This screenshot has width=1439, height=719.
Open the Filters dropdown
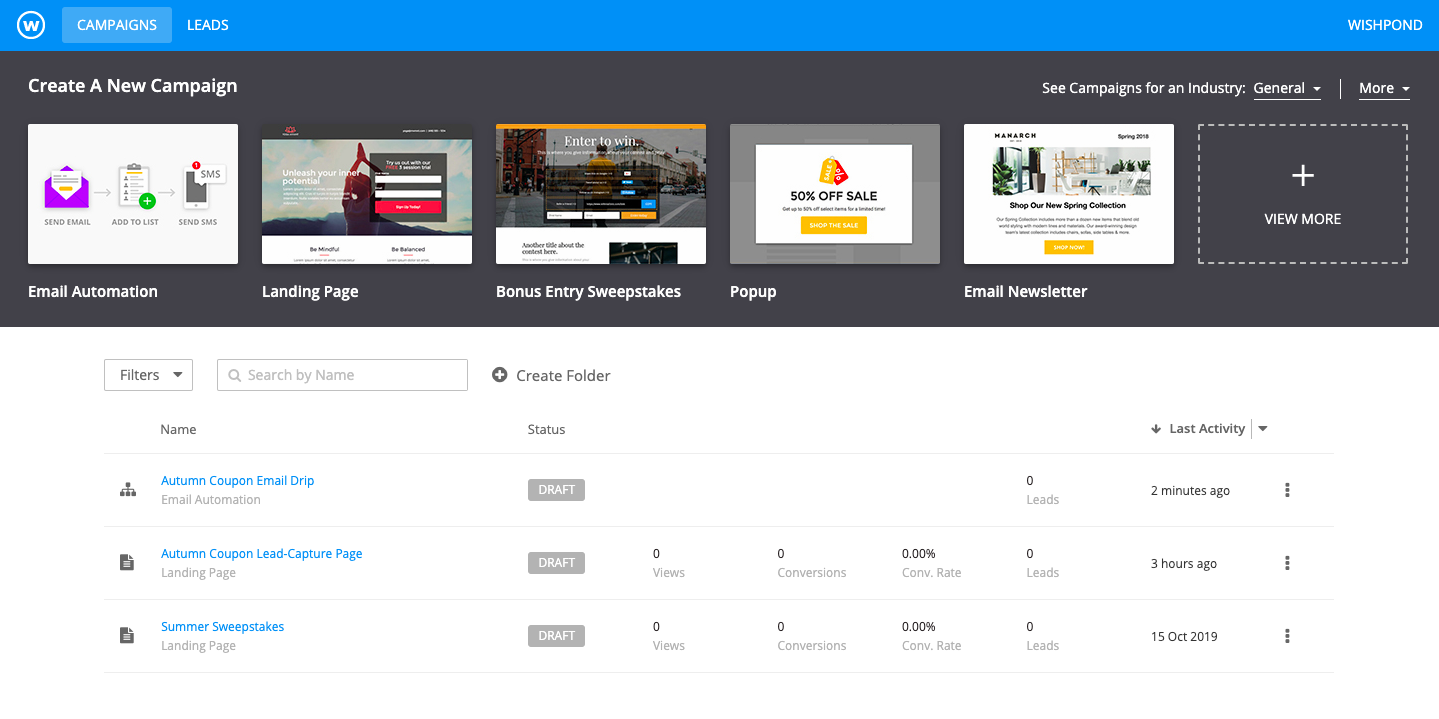[x=148, y=375]
